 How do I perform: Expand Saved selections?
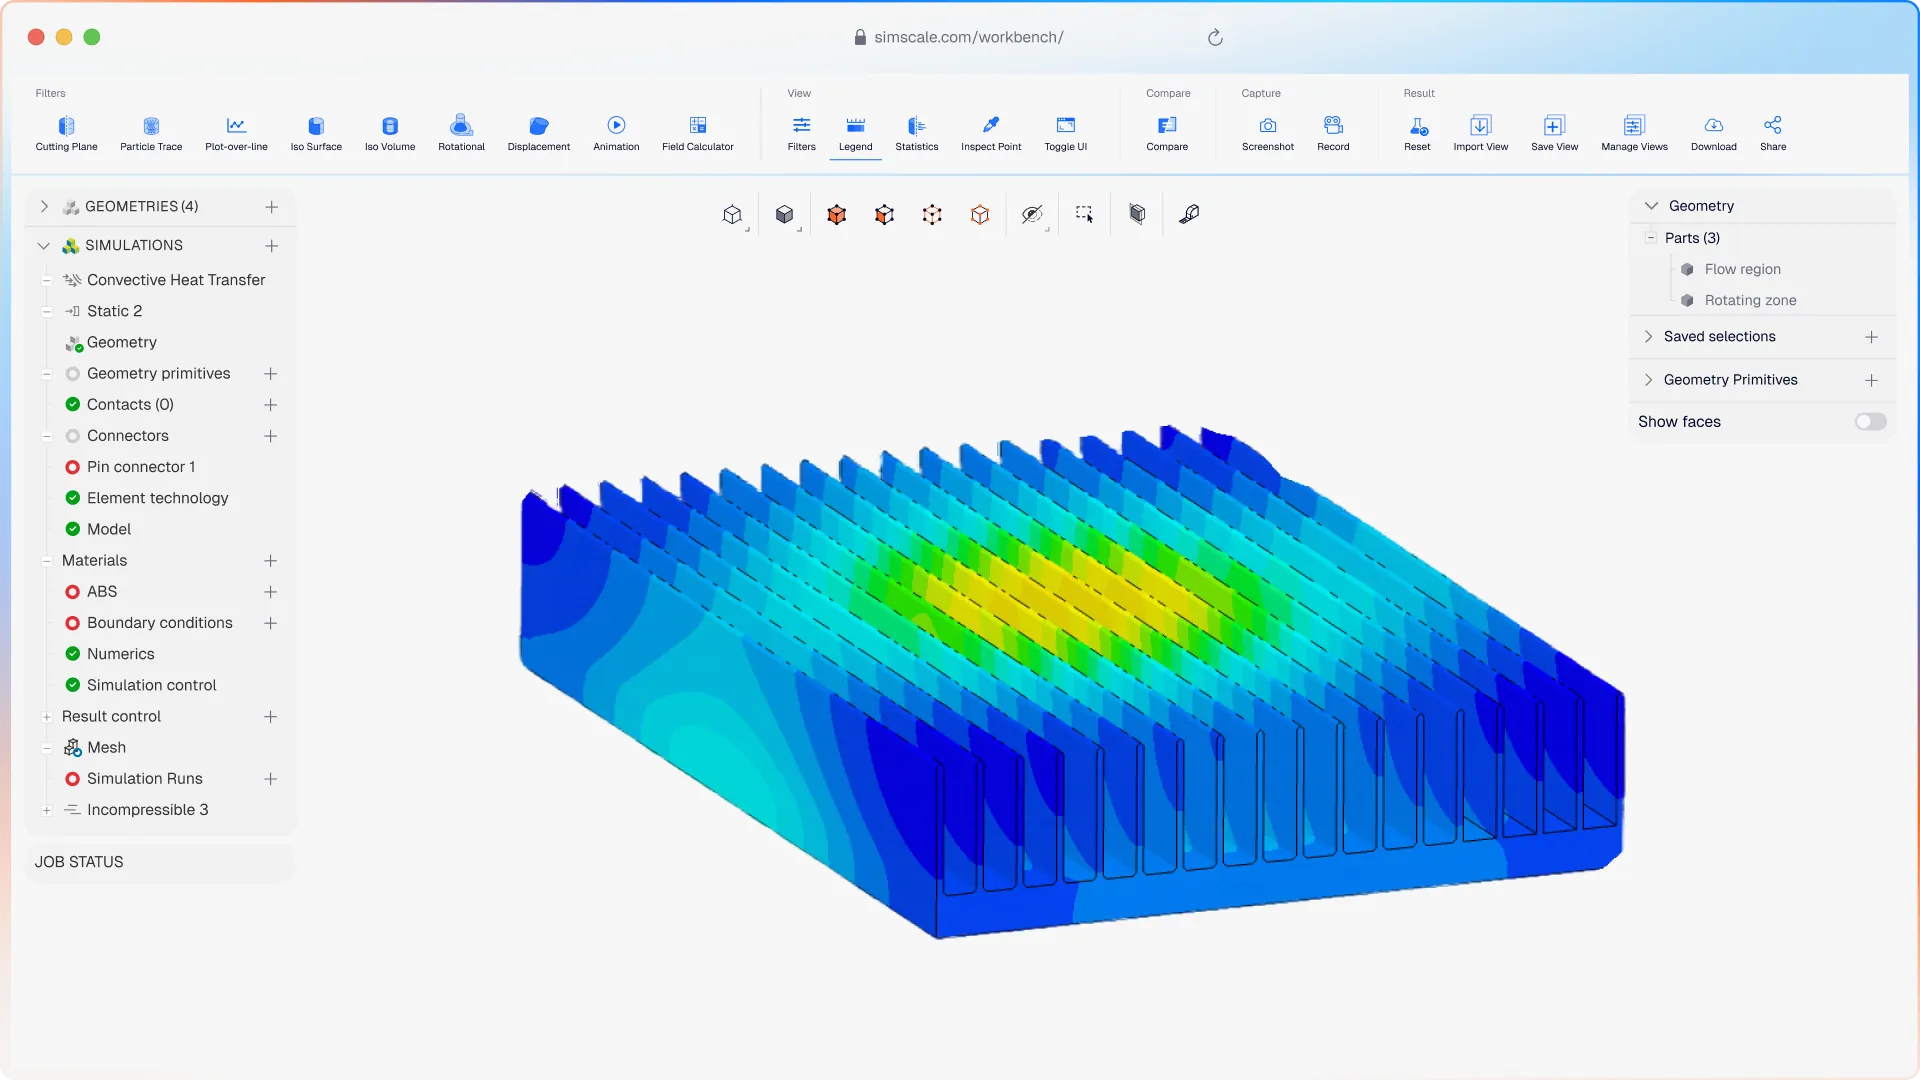pos(1648,337)
